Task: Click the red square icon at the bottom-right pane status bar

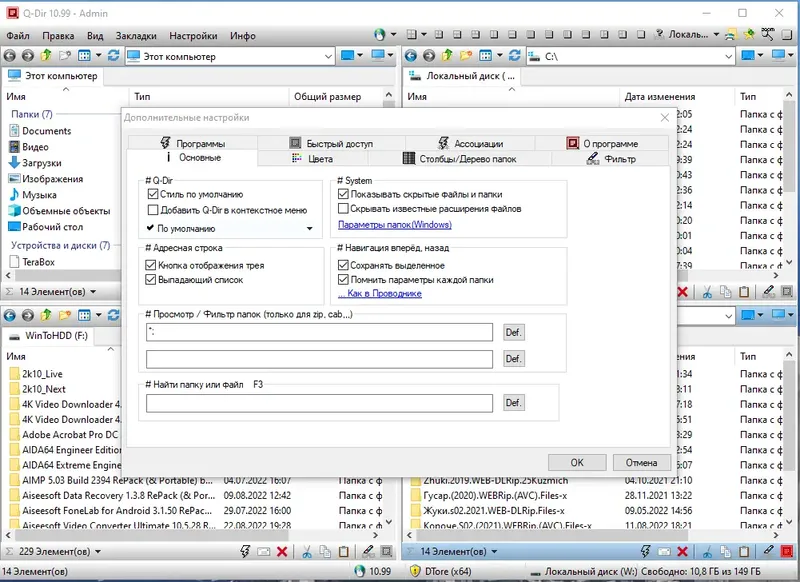Action: click(x=787, y=551)
